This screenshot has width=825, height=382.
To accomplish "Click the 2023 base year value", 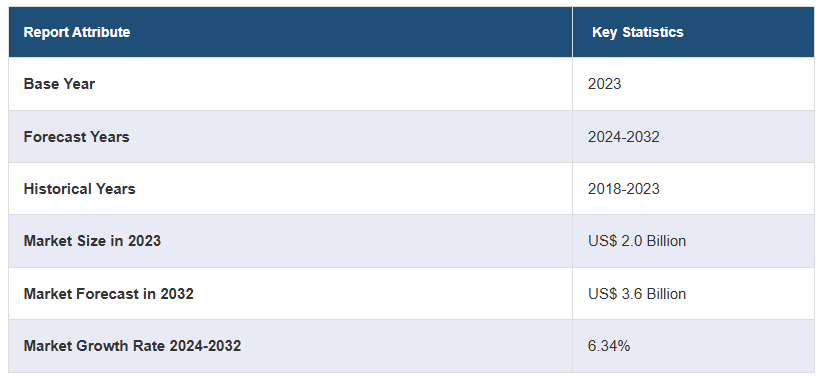I will click(605, 84).
